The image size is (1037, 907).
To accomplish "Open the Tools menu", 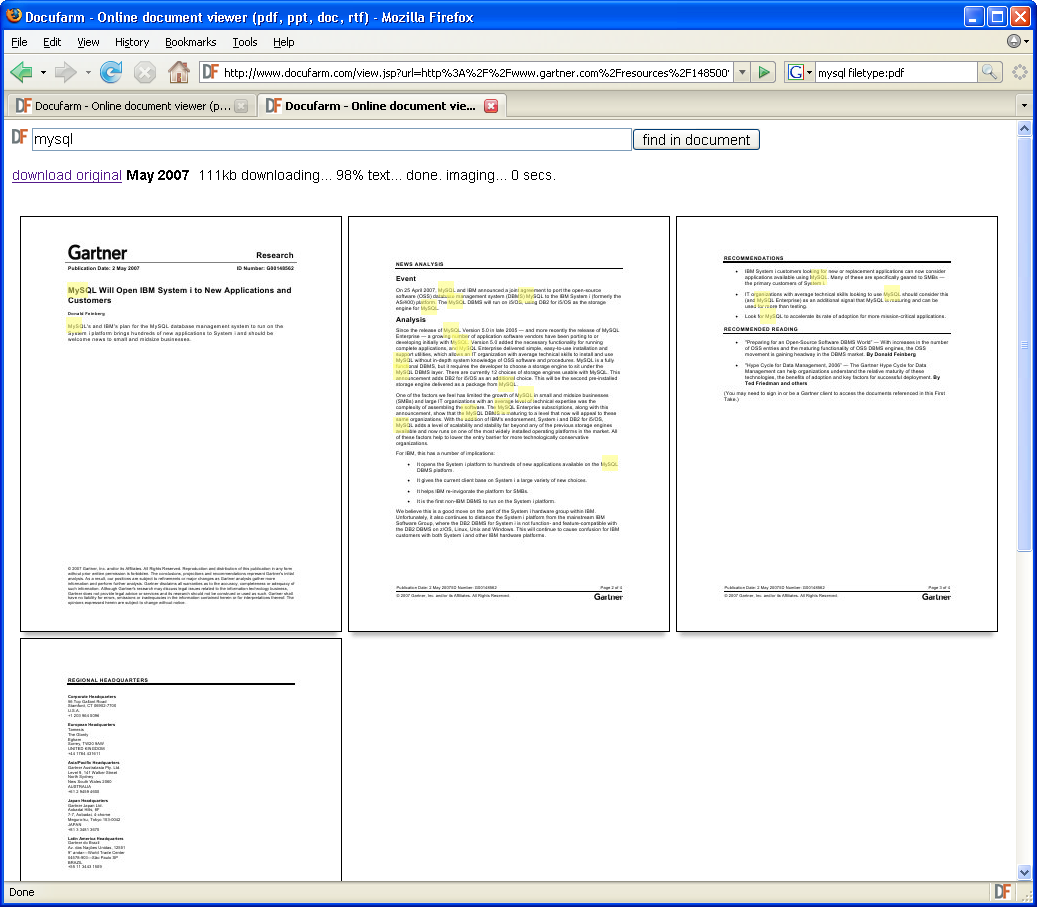I will pyautogui.click(x=245, y=42).
